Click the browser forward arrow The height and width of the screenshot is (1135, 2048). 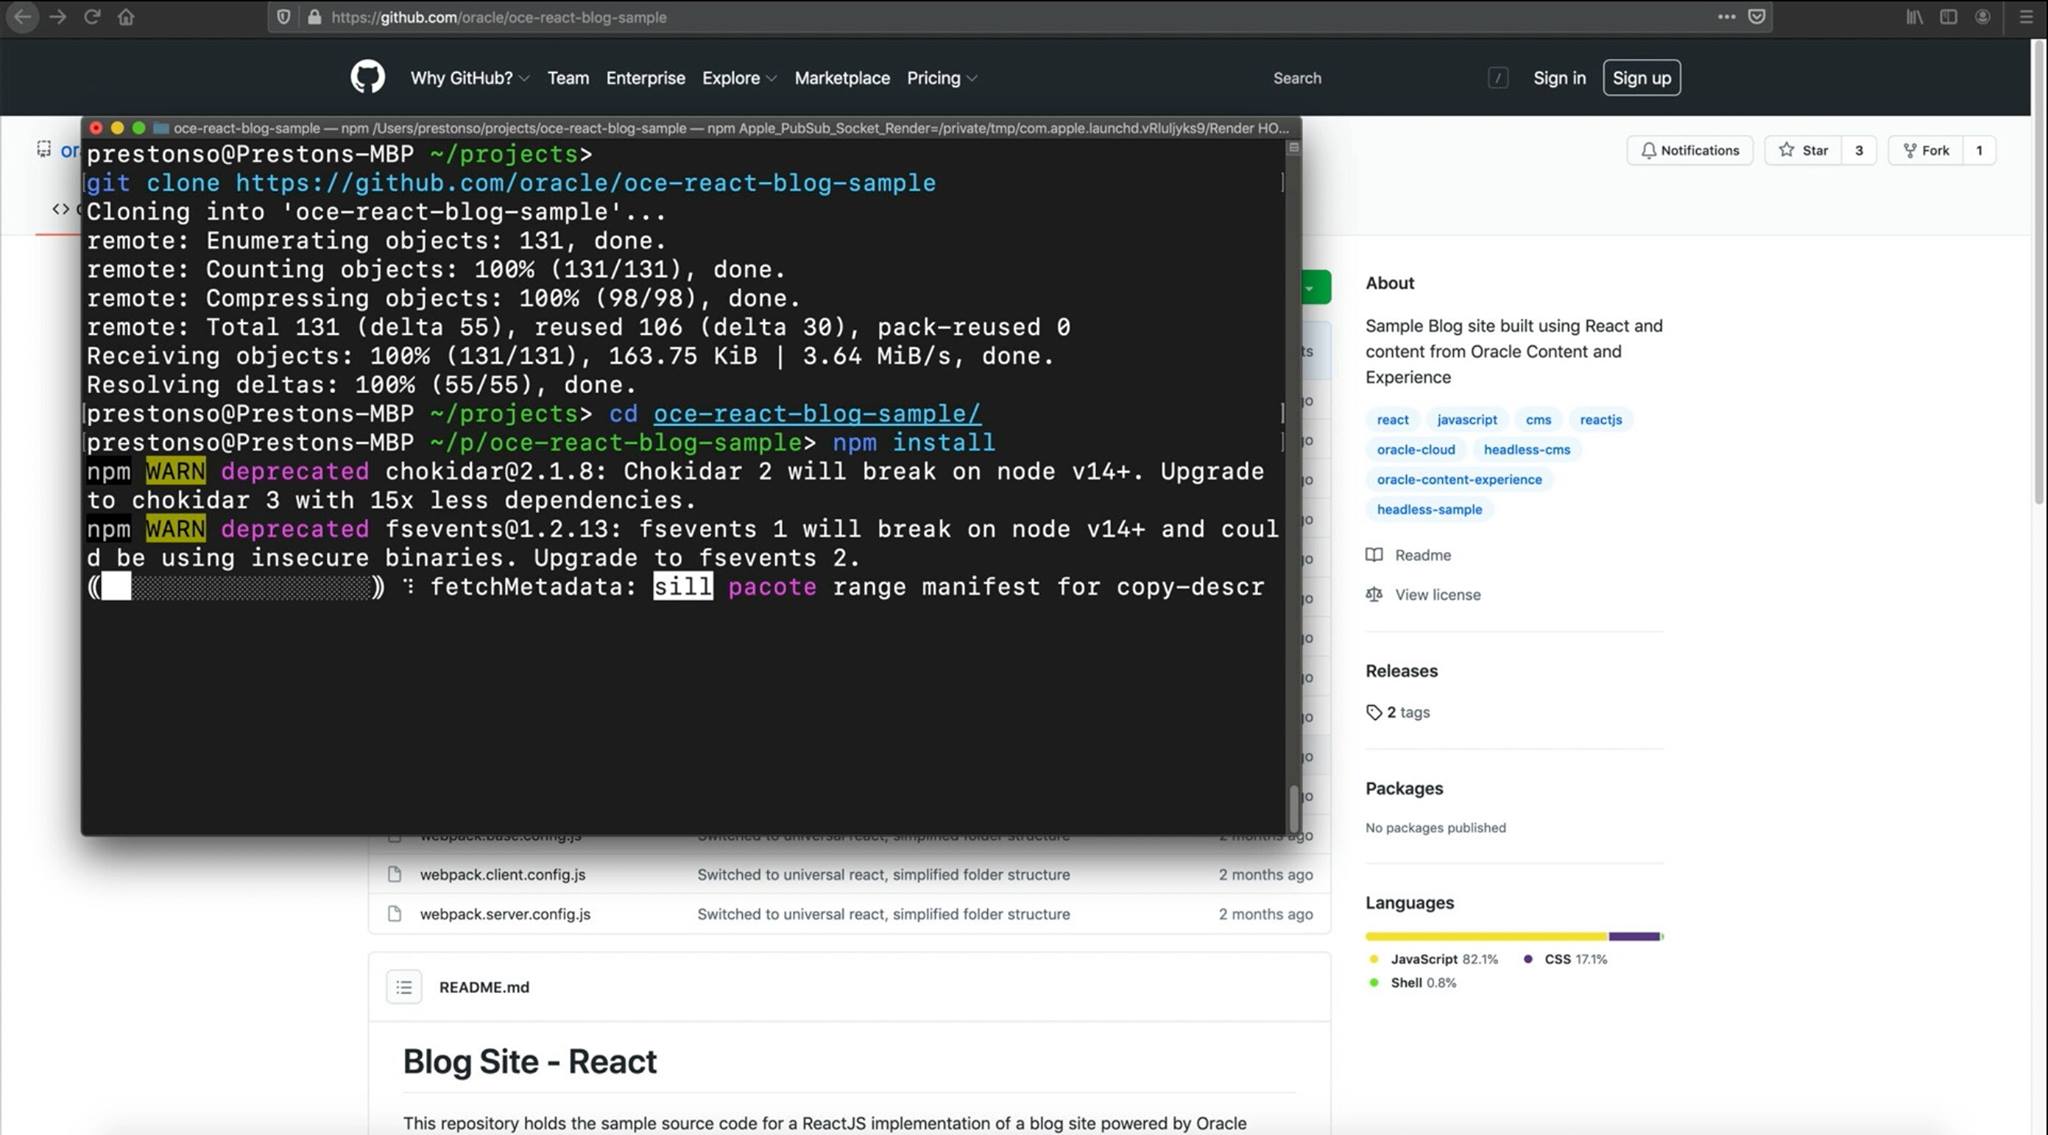click(58, 17)
